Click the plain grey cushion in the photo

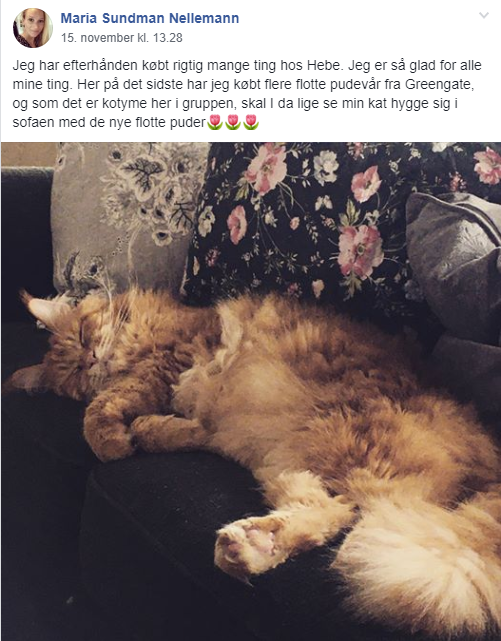[x=456, y=266]
